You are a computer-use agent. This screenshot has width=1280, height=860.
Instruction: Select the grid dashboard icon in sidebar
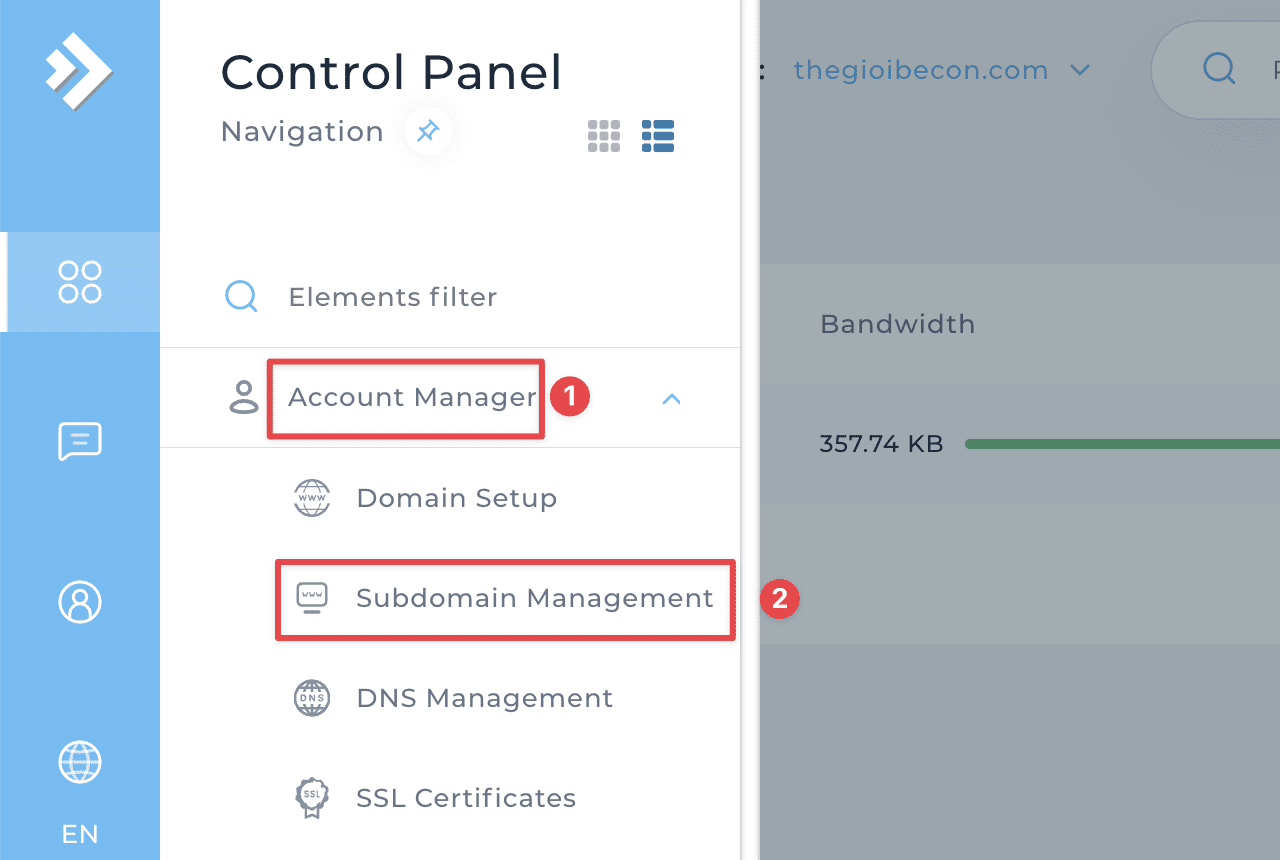click(x=80, y=282)
